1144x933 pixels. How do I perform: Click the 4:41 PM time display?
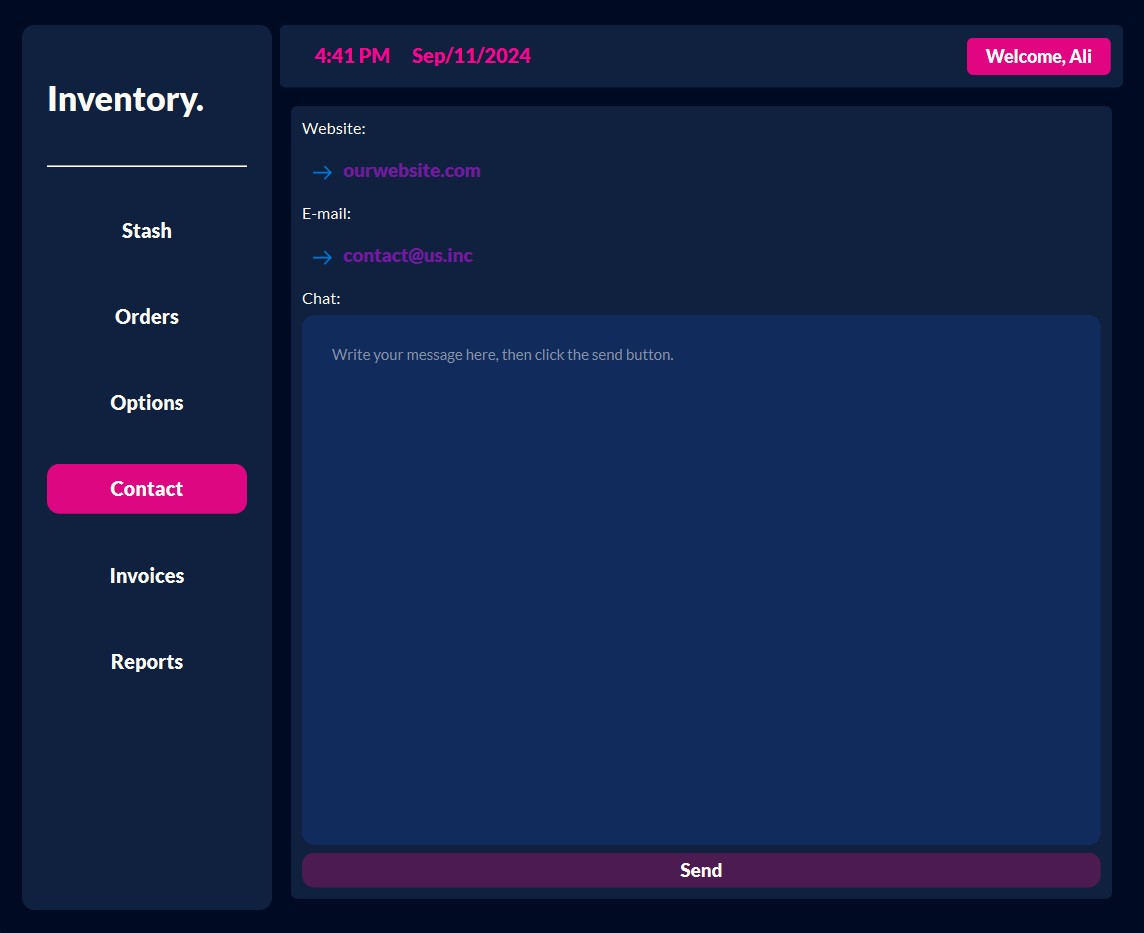click(x=352, y=56)
